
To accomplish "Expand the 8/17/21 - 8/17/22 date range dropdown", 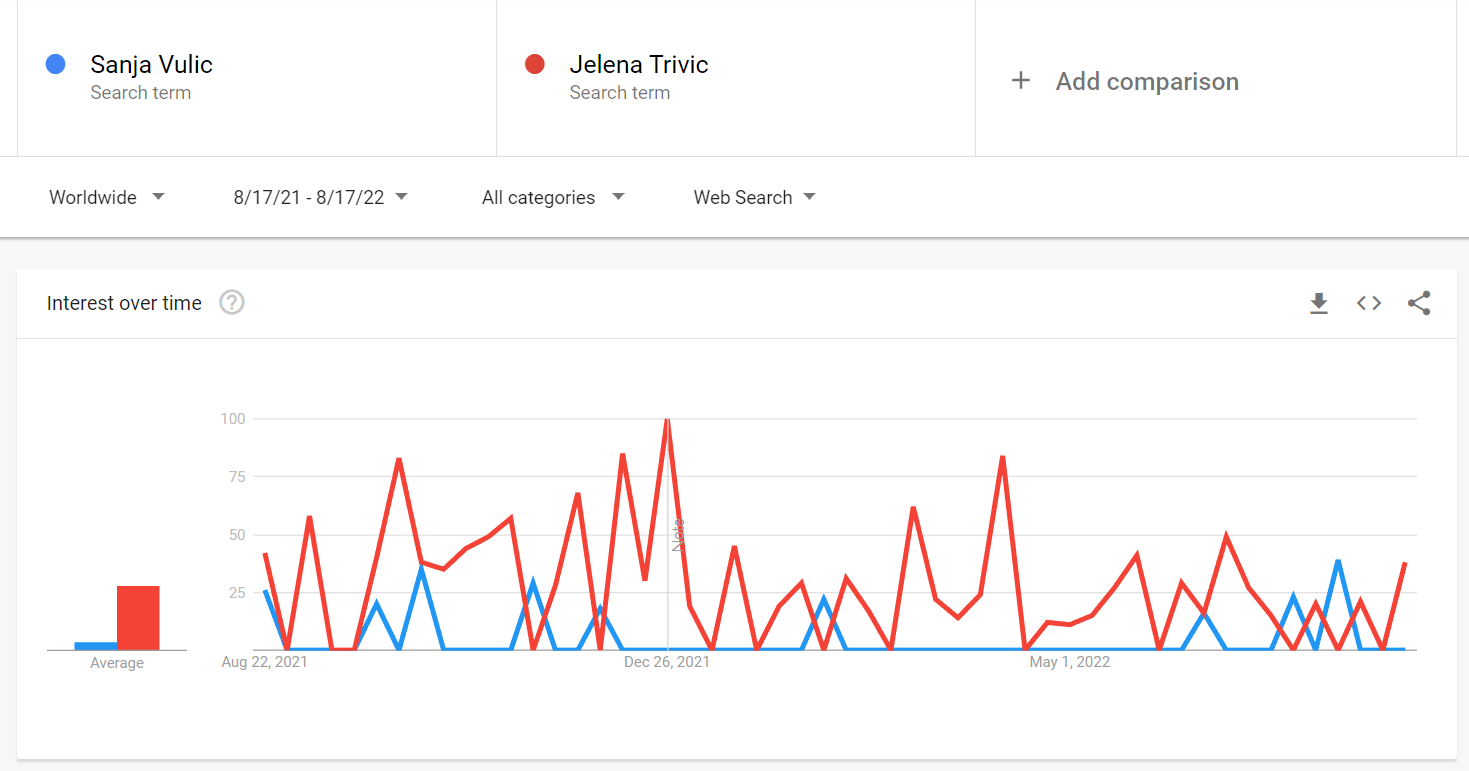I will click(x=321, y=197).
